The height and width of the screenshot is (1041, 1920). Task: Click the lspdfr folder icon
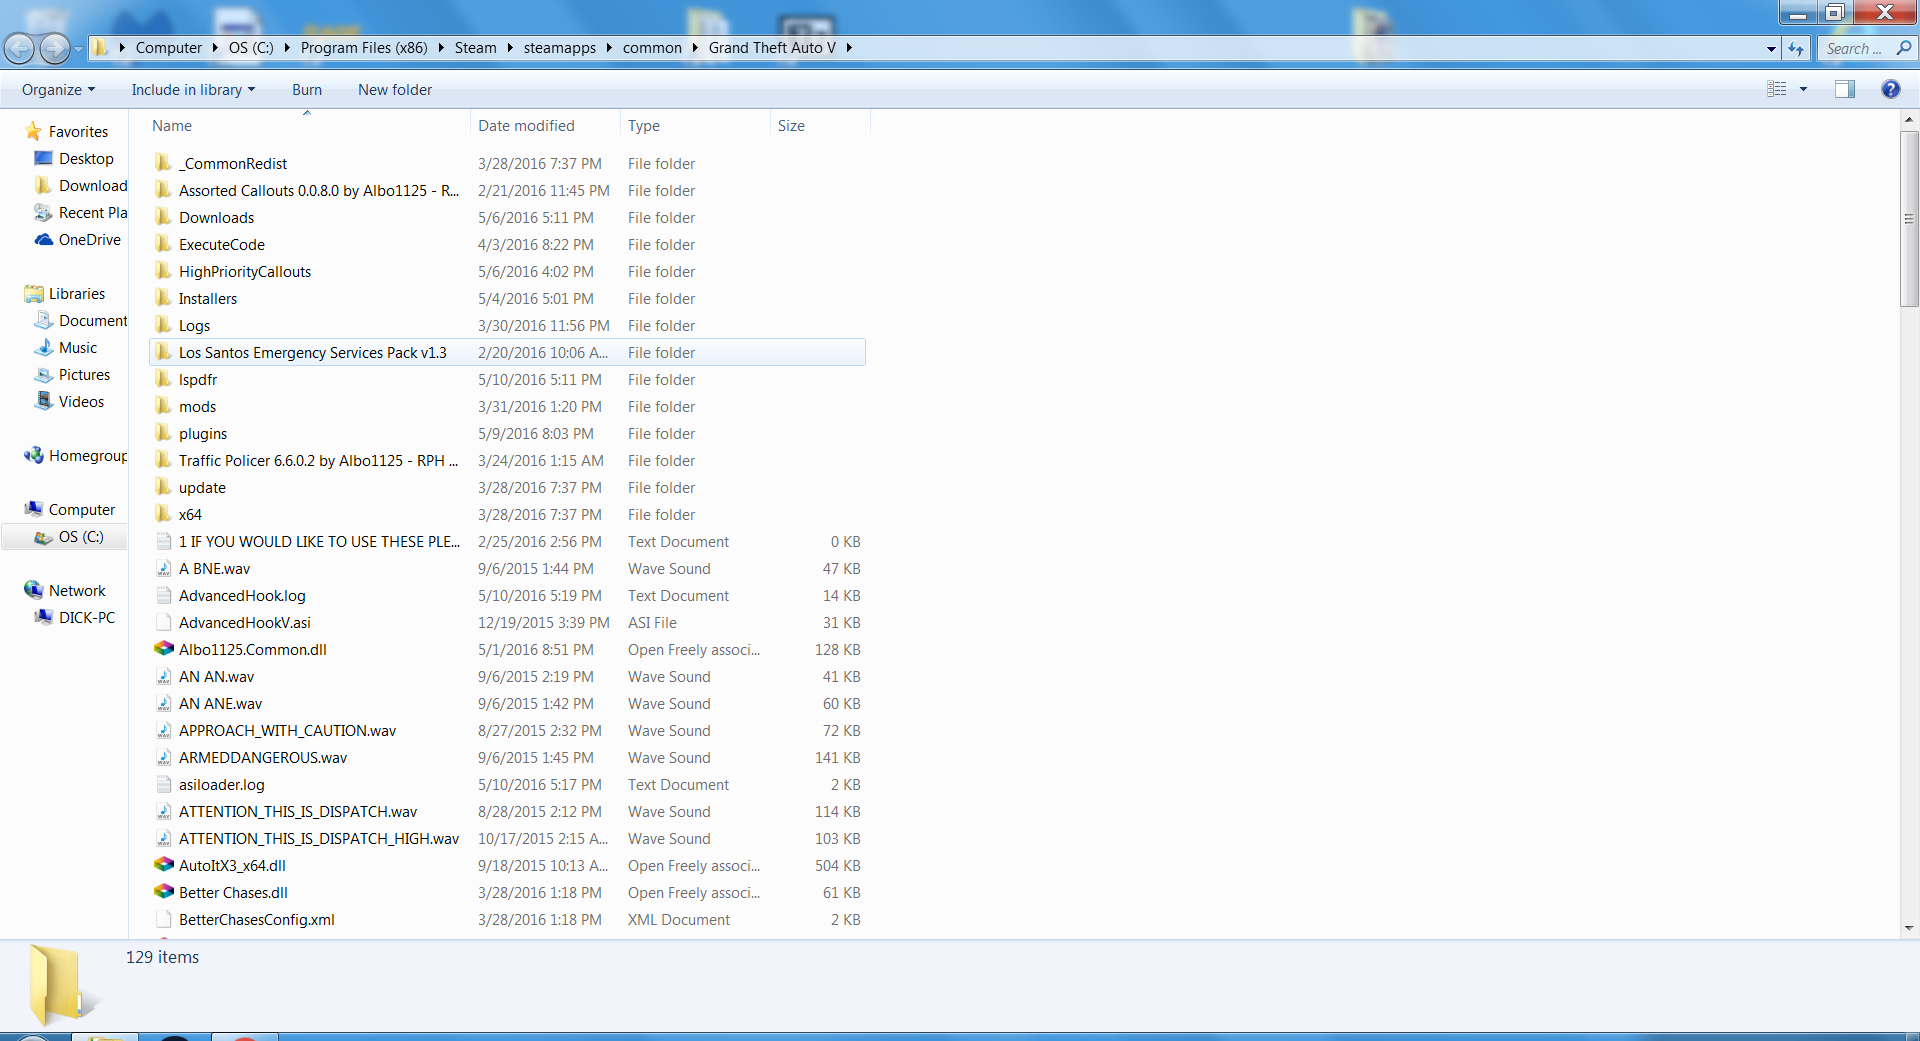point(164,379)
